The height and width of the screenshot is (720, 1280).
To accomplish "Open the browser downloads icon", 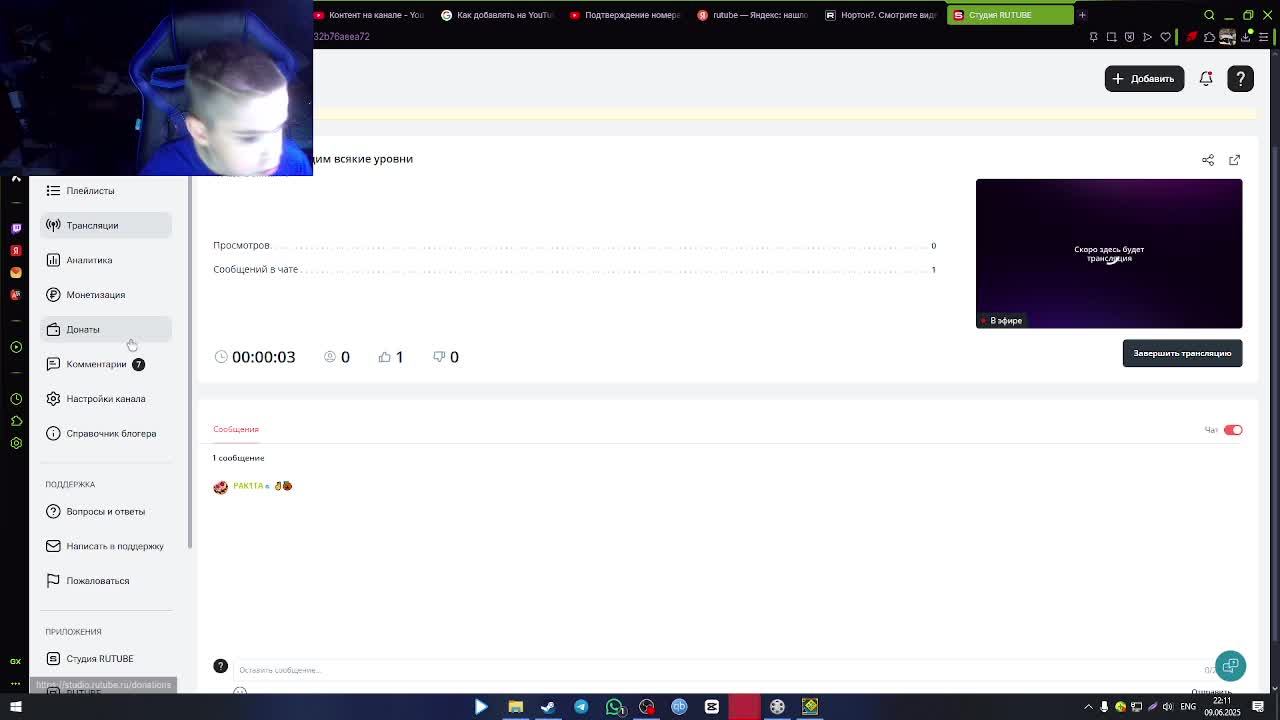I will click(x=1246, y=37).
